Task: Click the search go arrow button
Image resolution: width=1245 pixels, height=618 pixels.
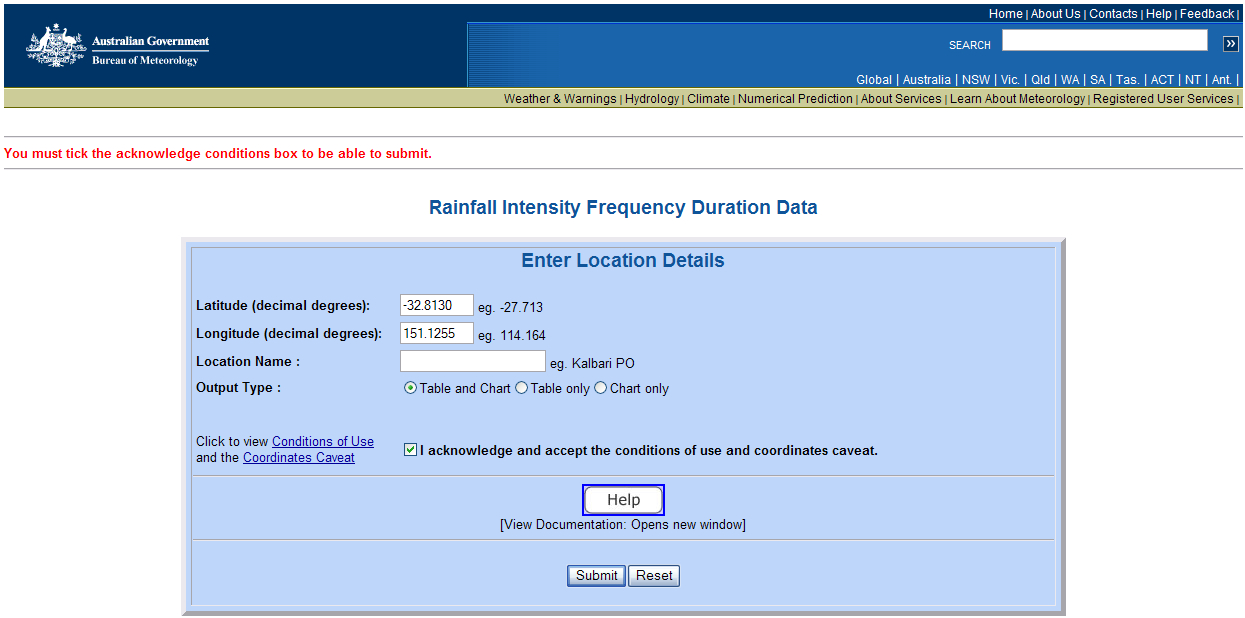Action: 1230,43
